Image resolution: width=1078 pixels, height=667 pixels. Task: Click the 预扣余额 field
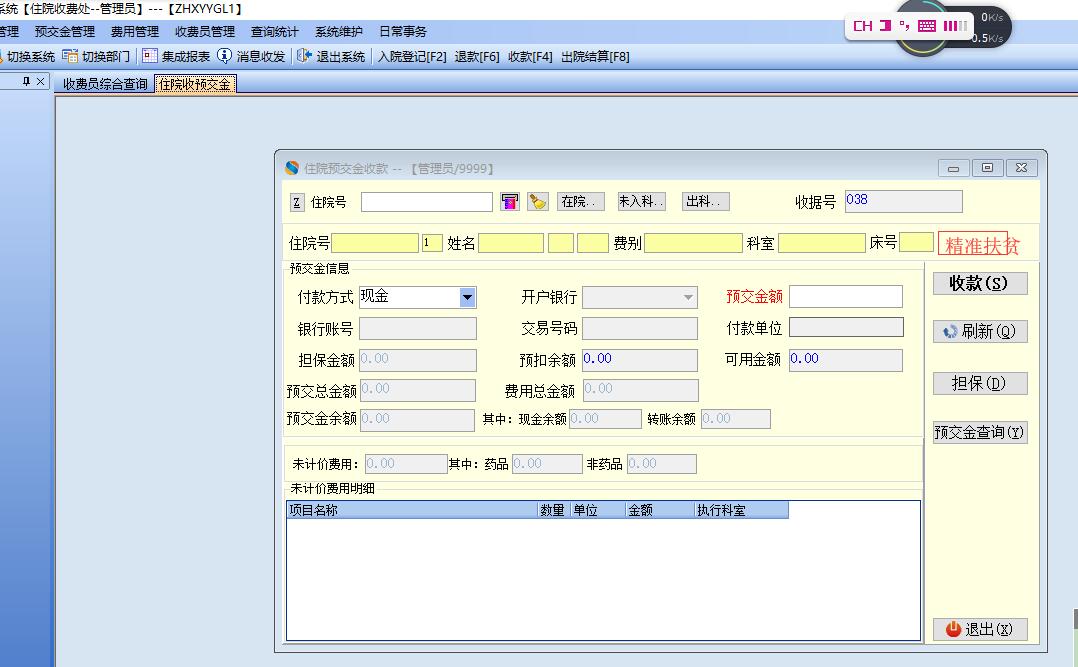pos(640,360)
